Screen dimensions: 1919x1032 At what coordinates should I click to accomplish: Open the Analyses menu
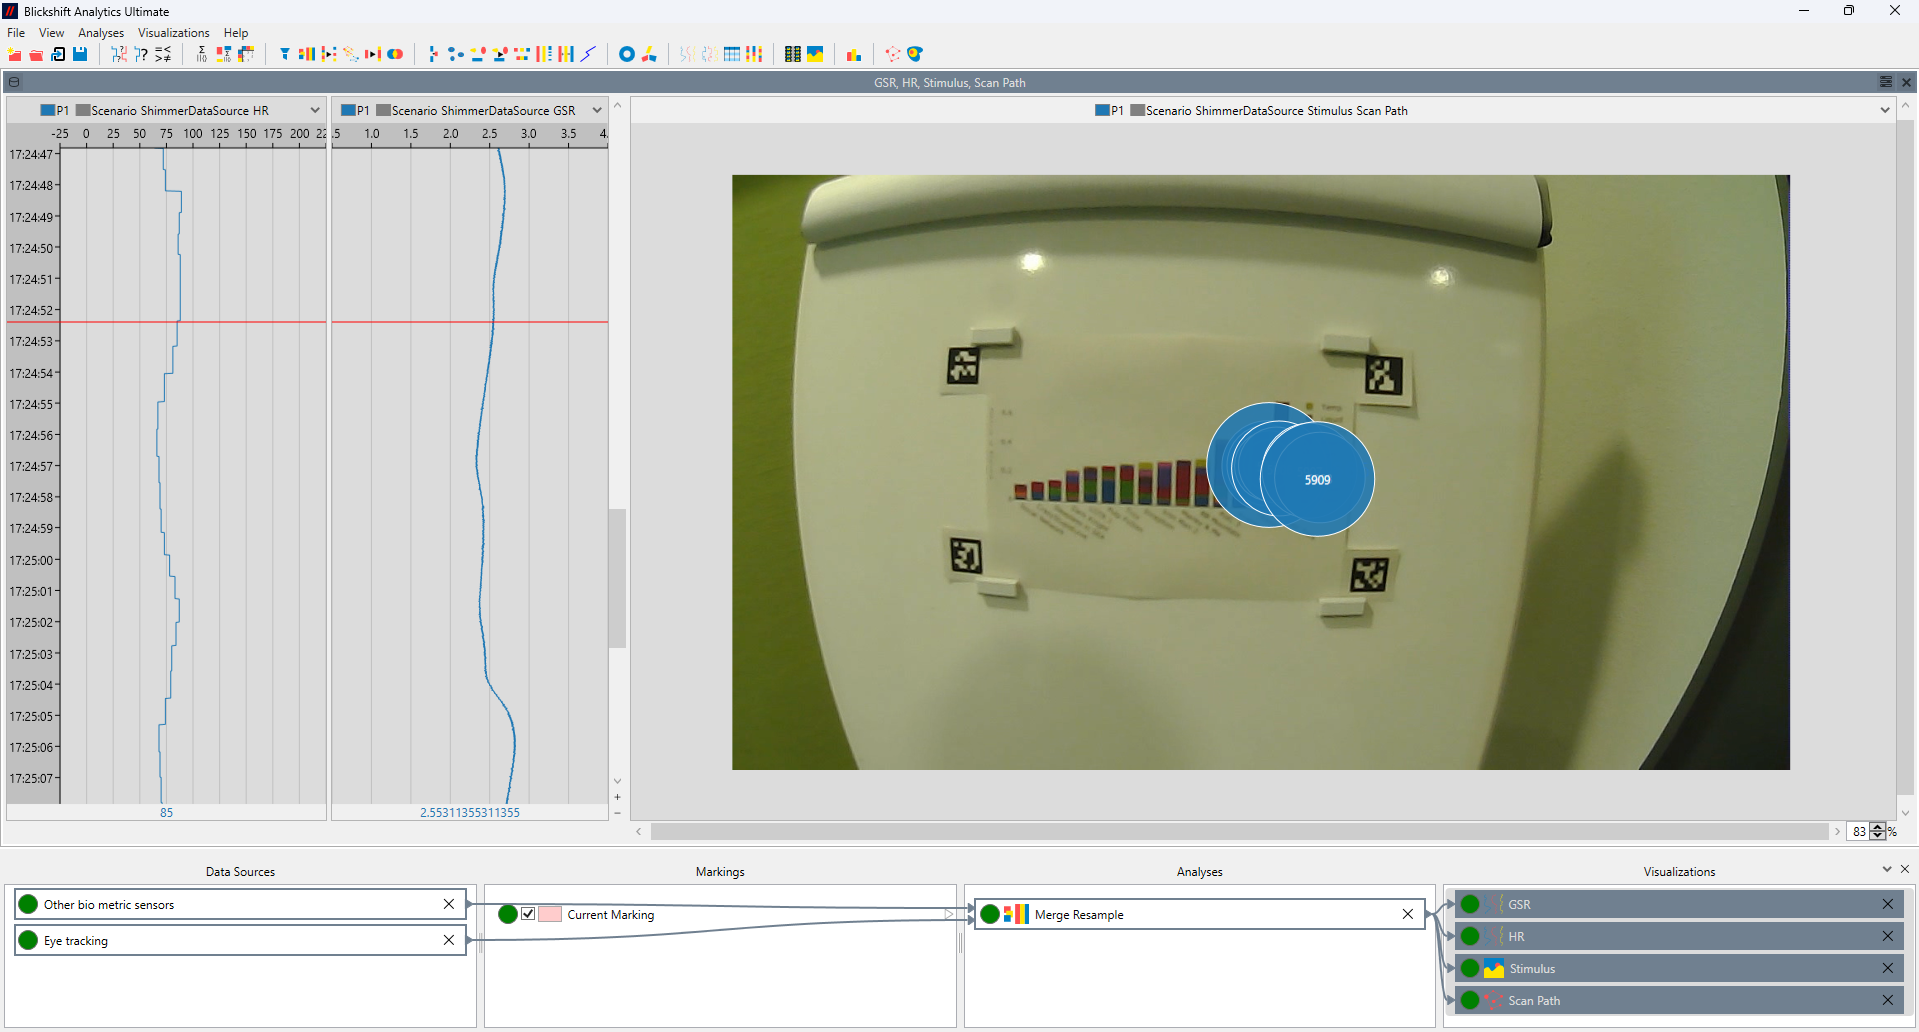click(101, 33)
